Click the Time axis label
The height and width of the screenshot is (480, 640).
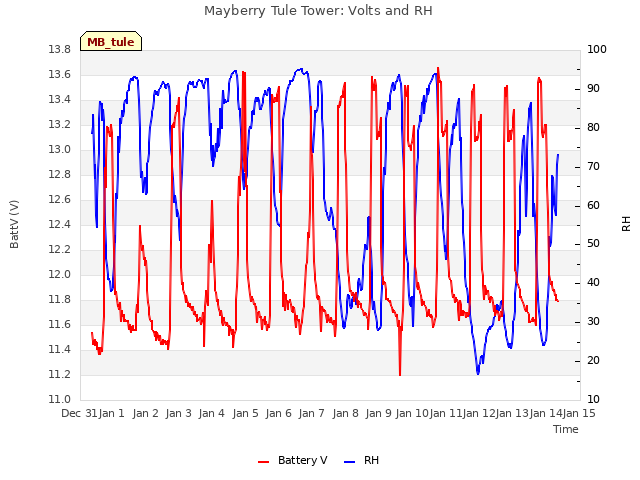(x=566, y=429)
